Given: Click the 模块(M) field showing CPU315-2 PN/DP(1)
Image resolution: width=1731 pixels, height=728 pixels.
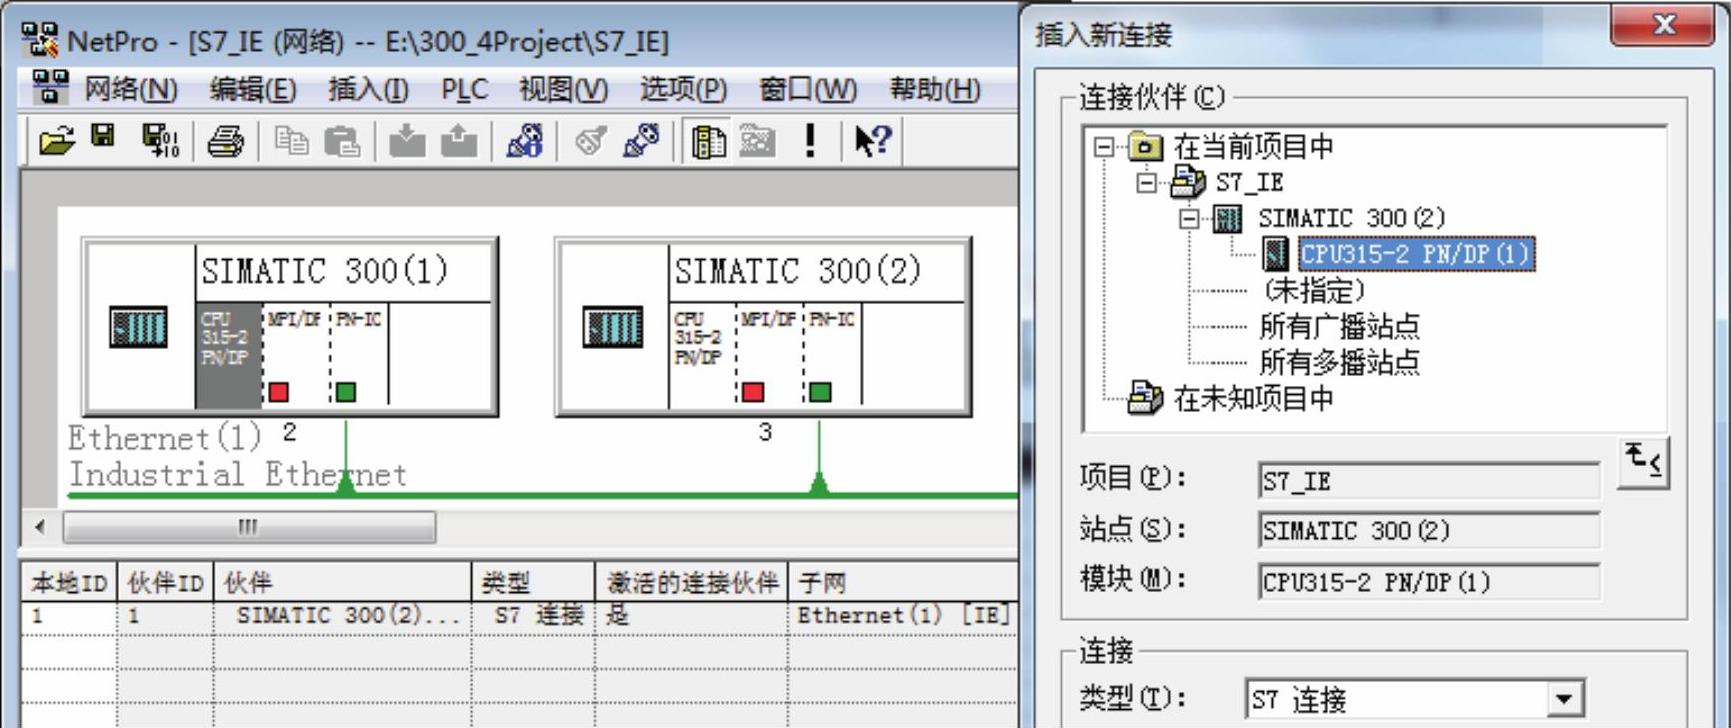Looking at the screenshot, I should (x=1429, y=581).
